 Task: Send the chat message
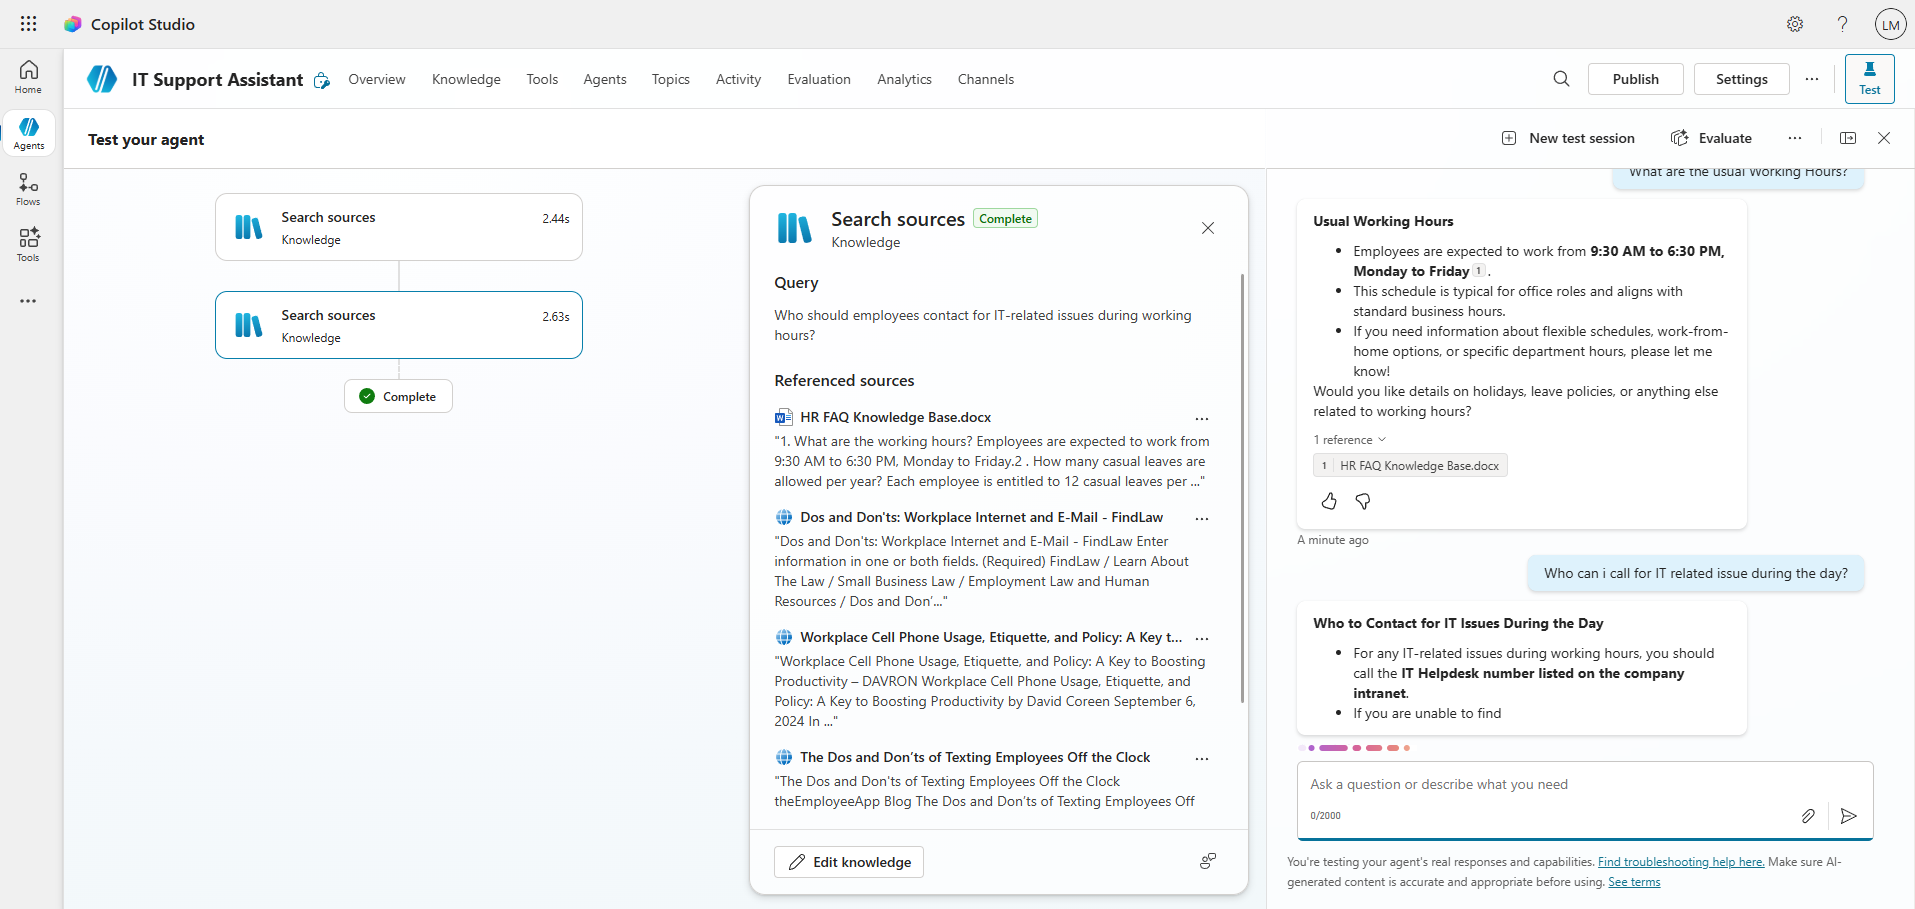click(x=1848, y=816)
